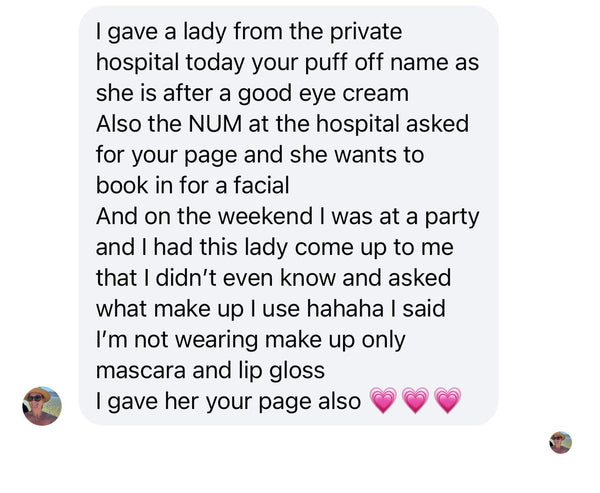Click the line "I gave a lady from the private"

249,32
